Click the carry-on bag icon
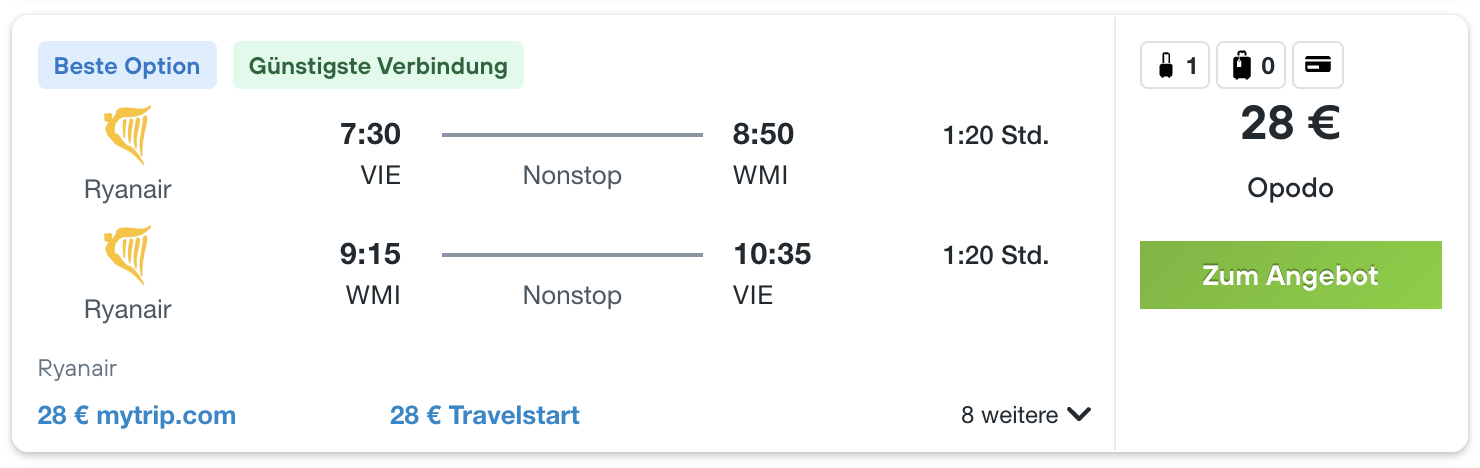This screenshot has width=1480, height=468. pyautogui.click(x=1165, y=66)
